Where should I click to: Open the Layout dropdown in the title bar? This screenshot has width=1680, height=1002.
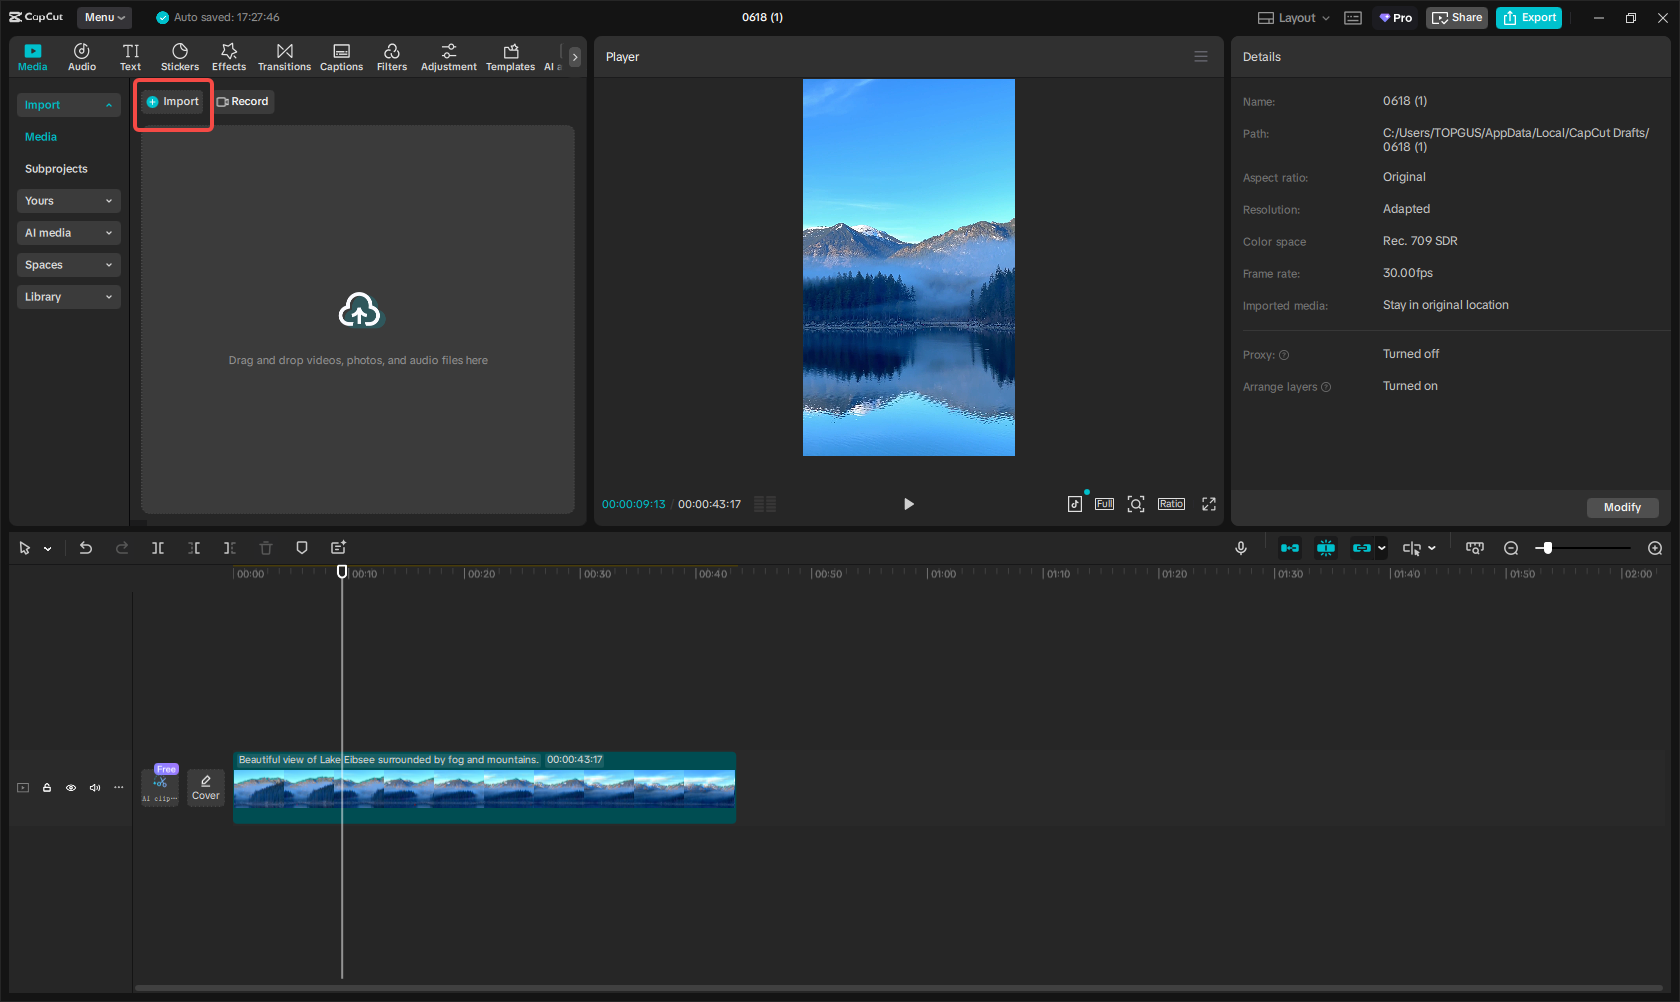click(x=1292, y=17)
